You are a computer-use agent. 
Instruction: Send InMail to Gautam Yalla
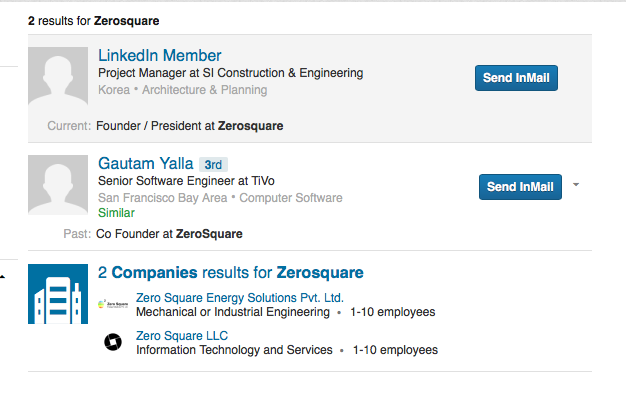point(520,187)
